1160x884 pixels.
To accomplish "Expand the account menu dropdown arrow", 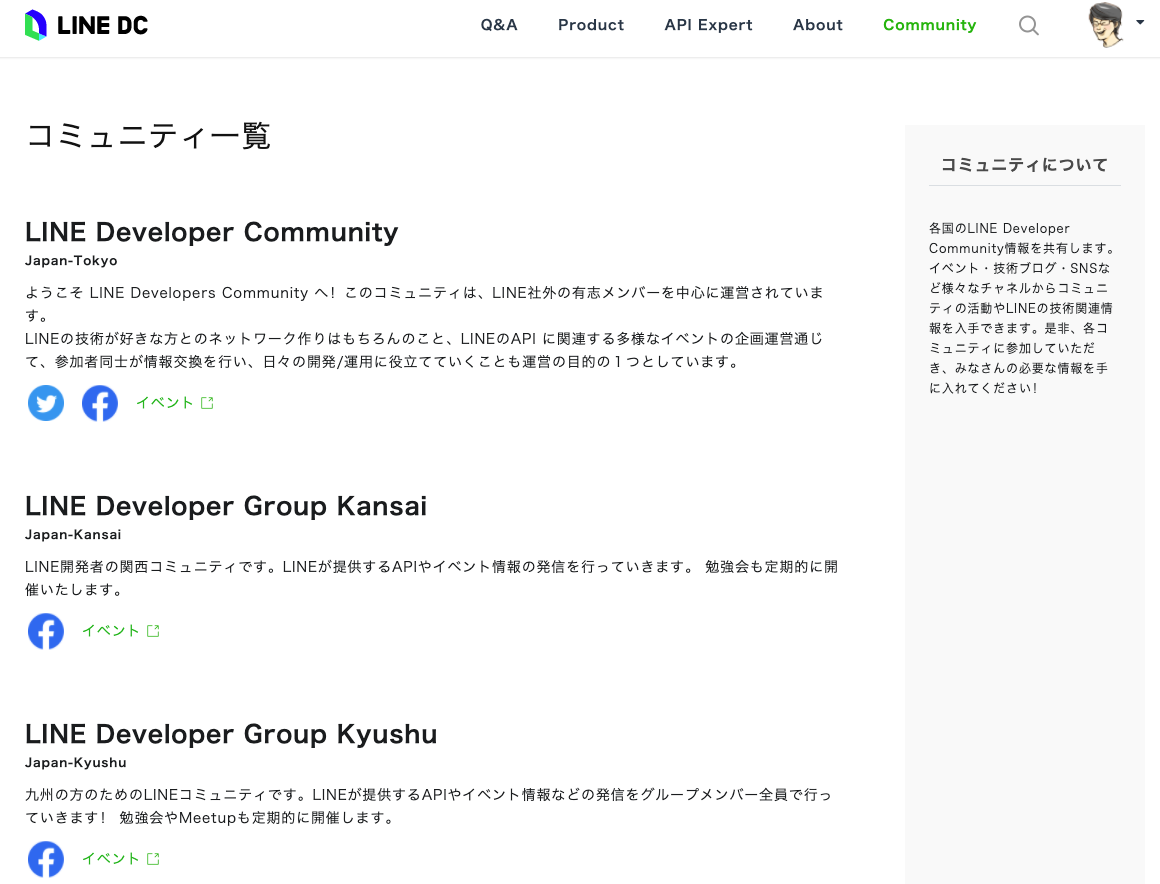I will coord(1139,25).
